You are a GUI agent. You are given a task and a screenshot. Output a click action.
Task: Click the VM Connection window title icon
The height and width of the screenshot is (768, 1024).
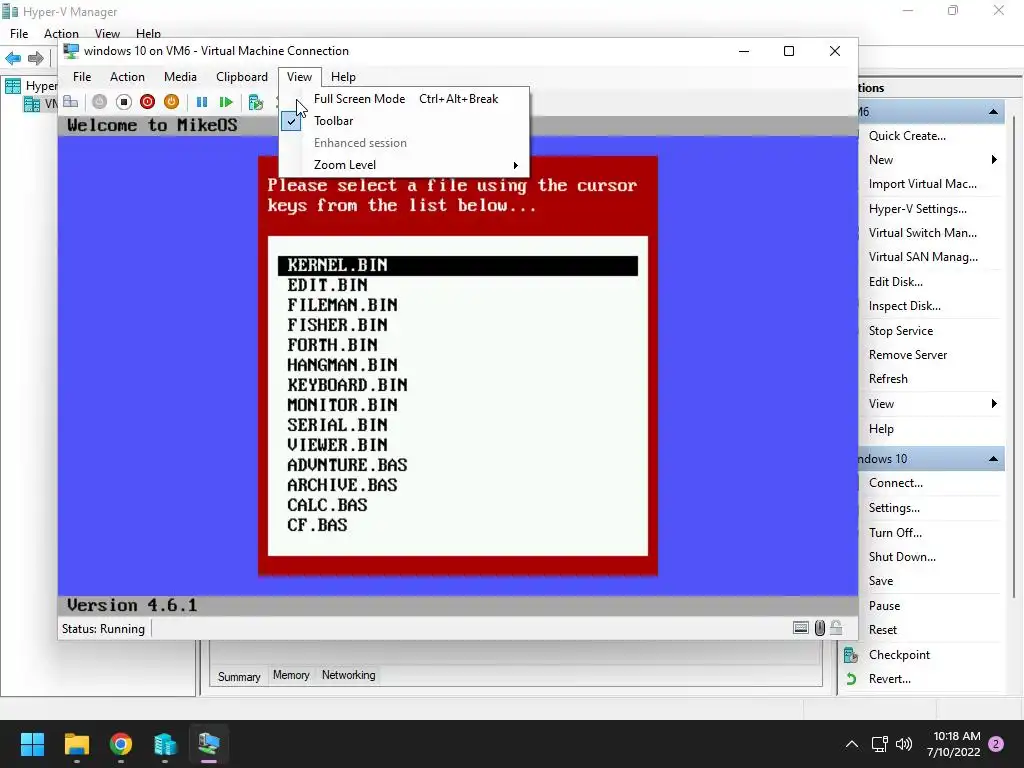(71, 51)
